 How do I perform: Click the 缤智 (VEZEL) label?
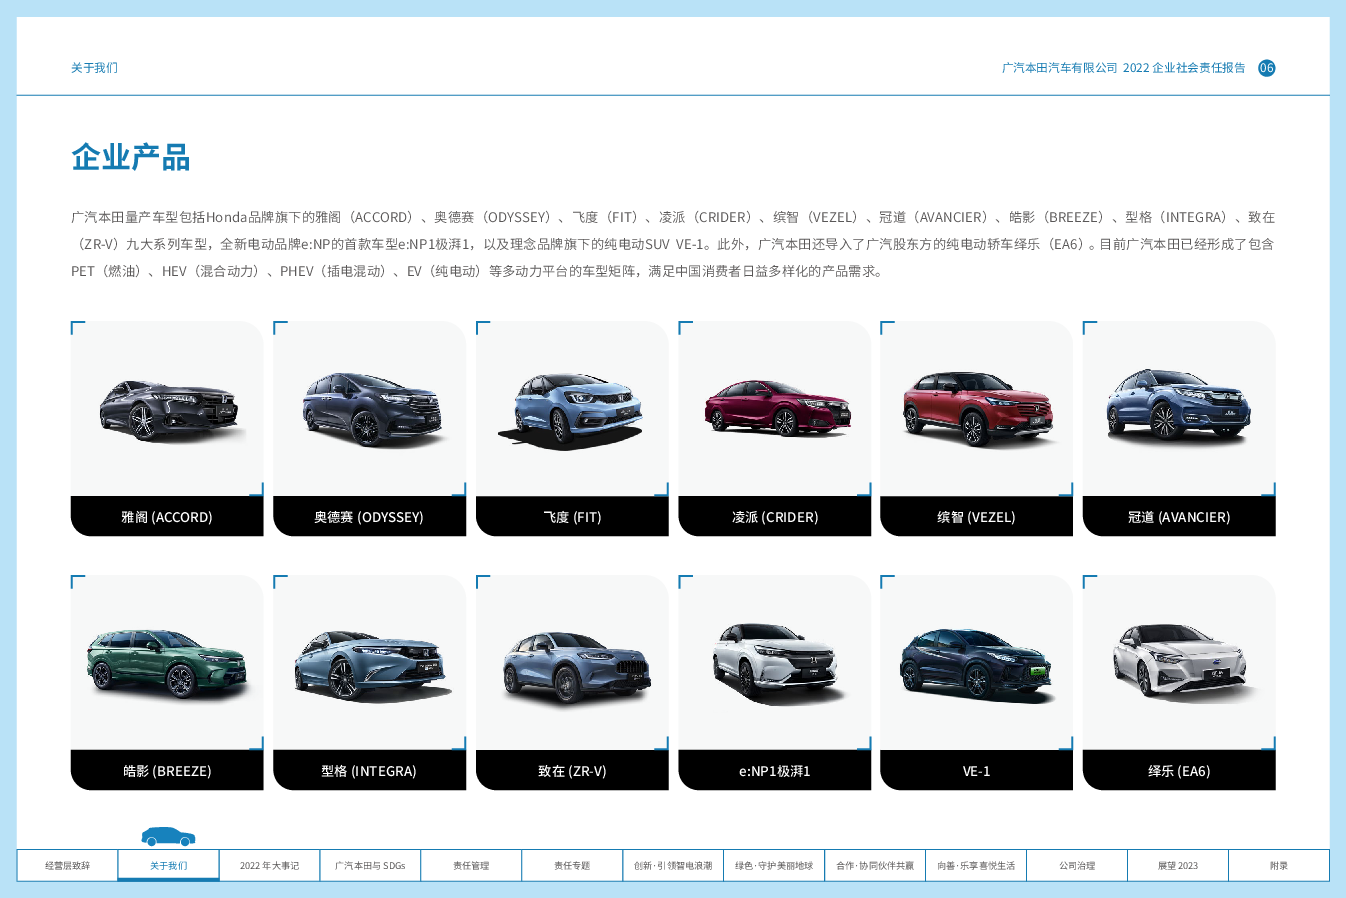point(976,517)
